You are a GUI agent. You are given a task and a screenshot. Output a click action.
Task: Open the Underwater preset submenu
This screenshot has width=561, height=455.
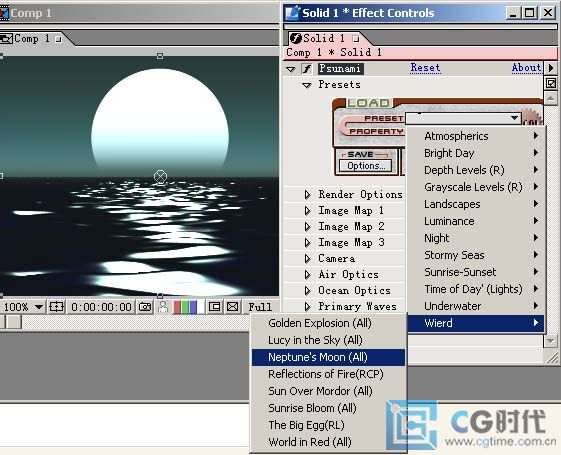coord(476,306)
